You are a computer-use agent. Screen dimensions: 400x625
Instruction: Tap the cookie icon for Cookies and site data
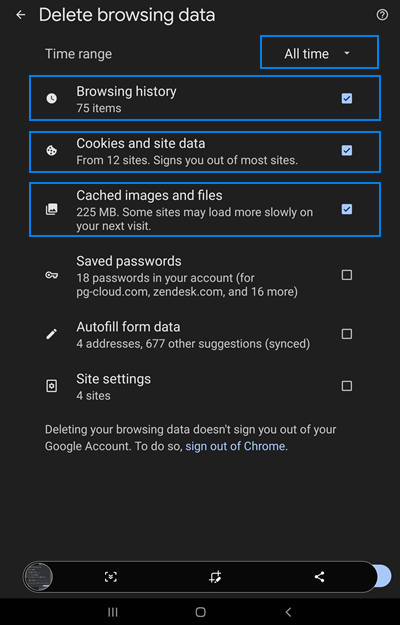coord(52,151)
